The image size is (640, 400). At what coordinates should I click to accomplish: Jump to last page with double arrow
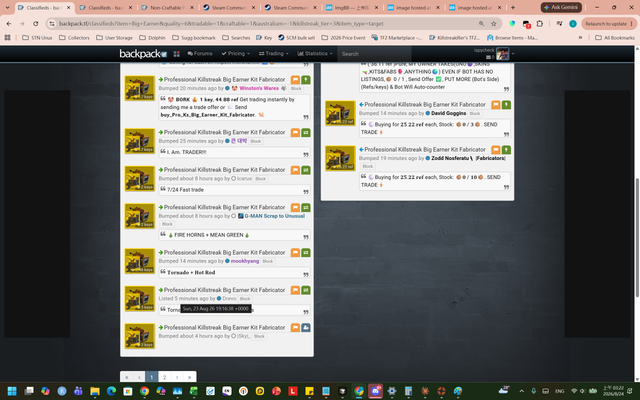(x=189, y=377)
